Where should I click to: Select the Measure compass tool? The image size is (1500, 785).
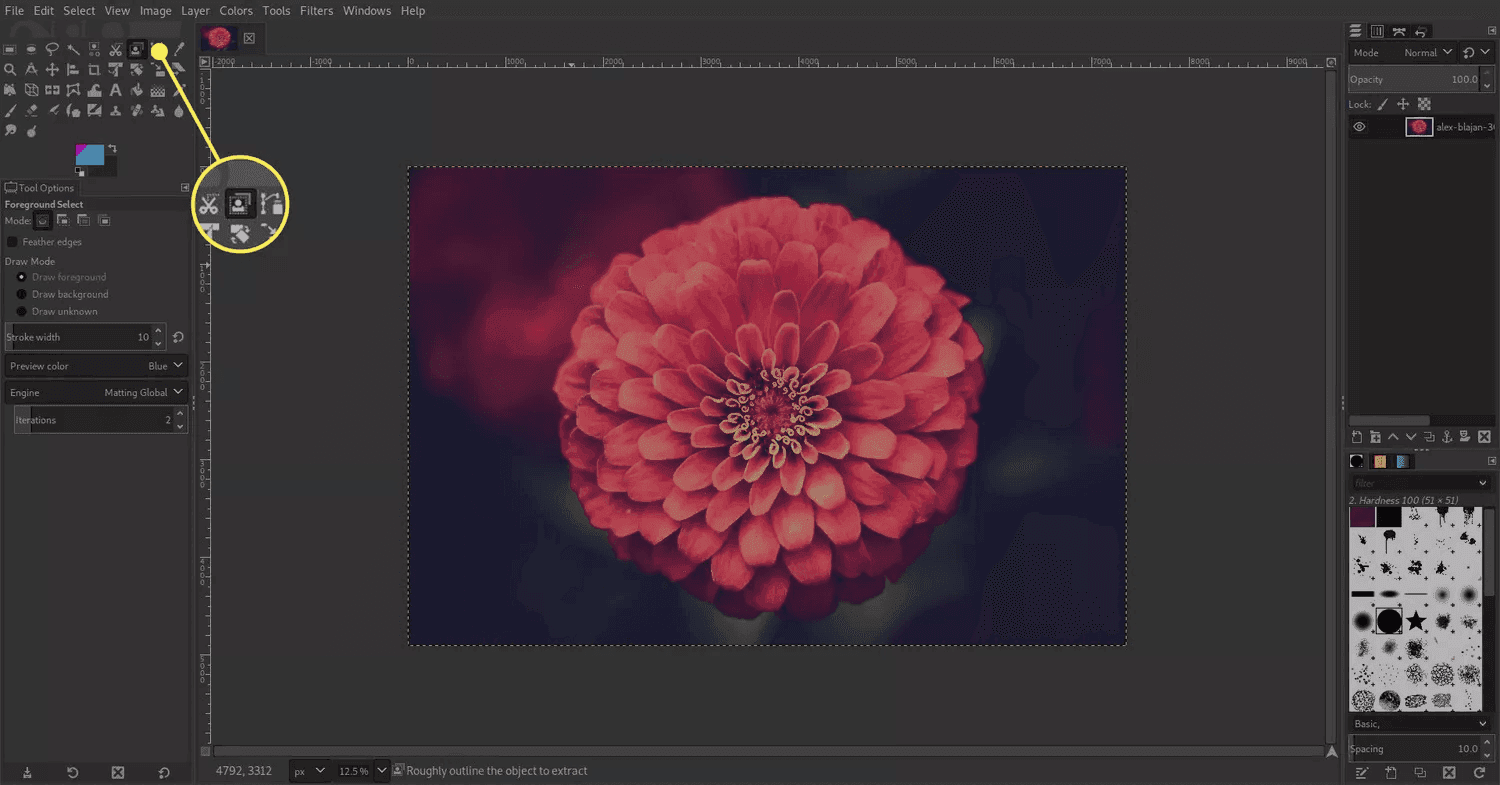click(31, 70)
